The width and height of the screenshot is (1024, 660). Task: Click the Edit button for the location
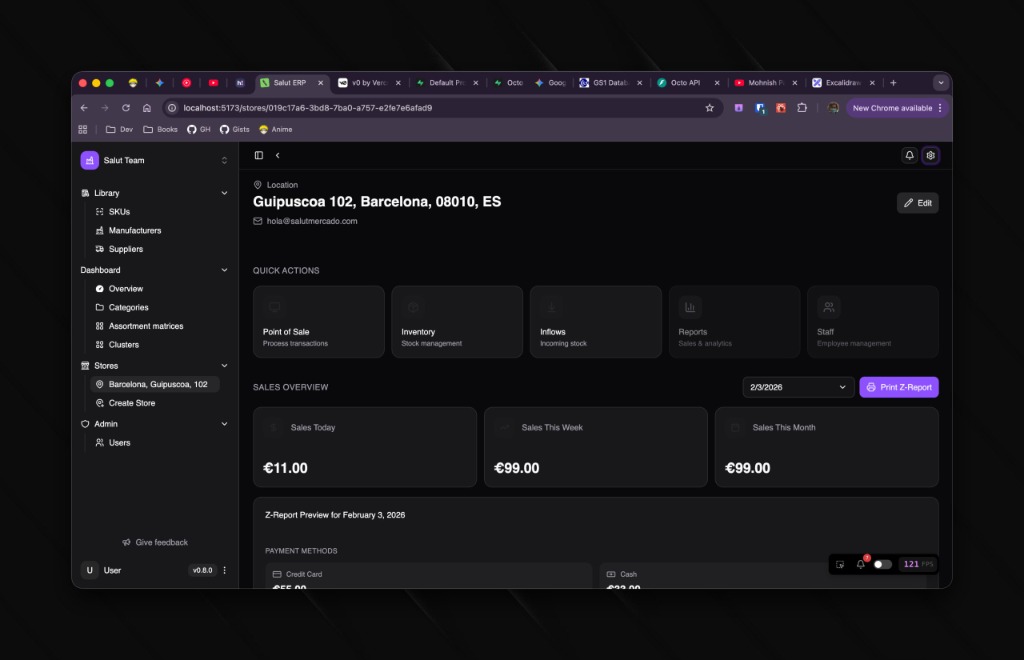[916, 202]
